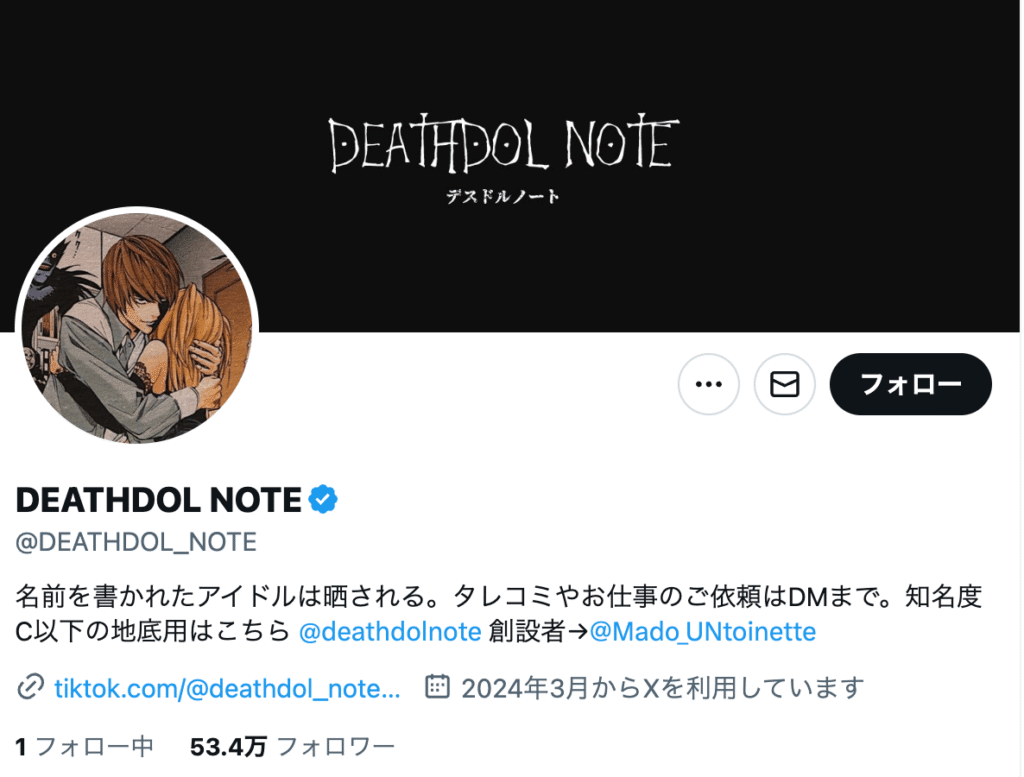View the 53.4万 フォロワー followers list
Image resolution: width=1024 pixels, height=777 pixels.
pos(292,746)
